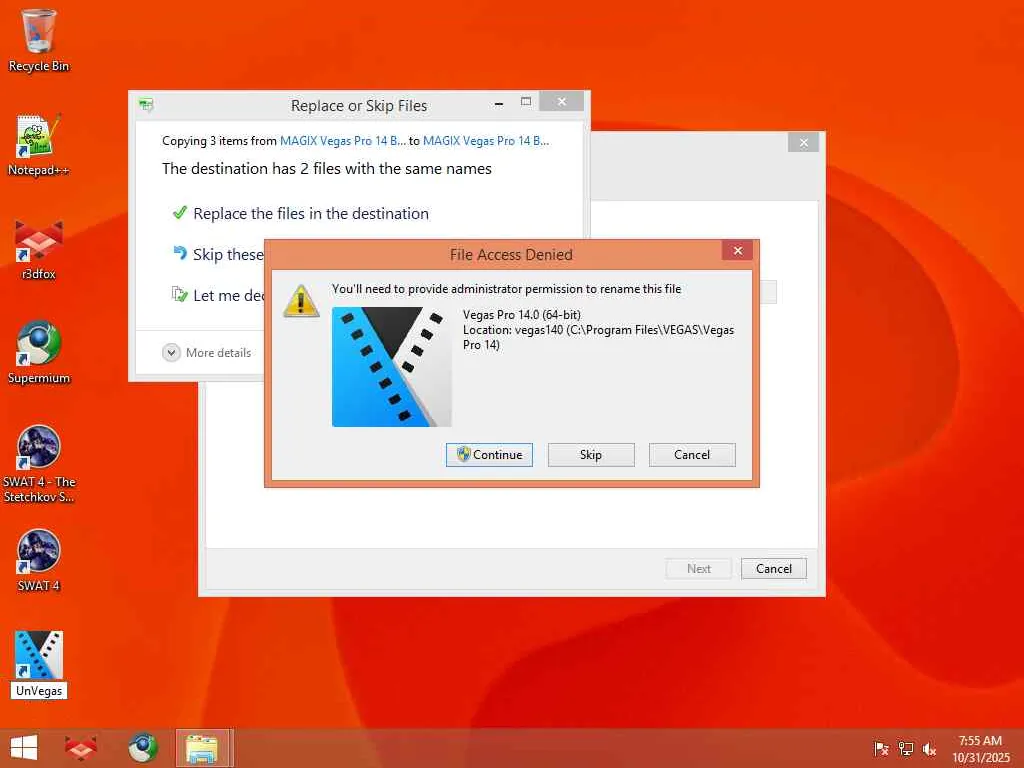Screen dimensions: 1024x768
Task: Select the Supermium desktop shortcut
Action: point(39,353)
